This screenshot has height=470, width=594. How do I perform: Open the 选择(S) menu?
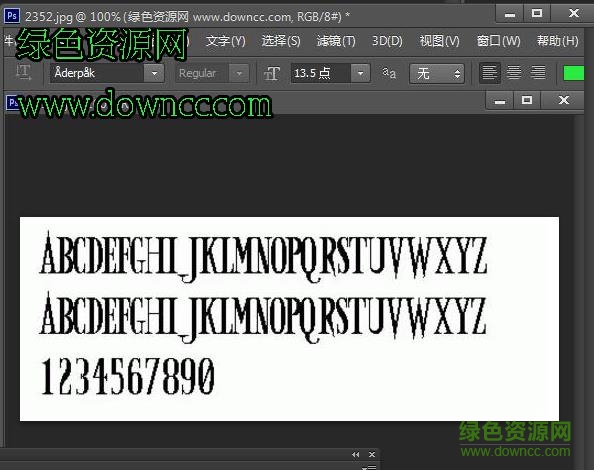click(281, 41)
